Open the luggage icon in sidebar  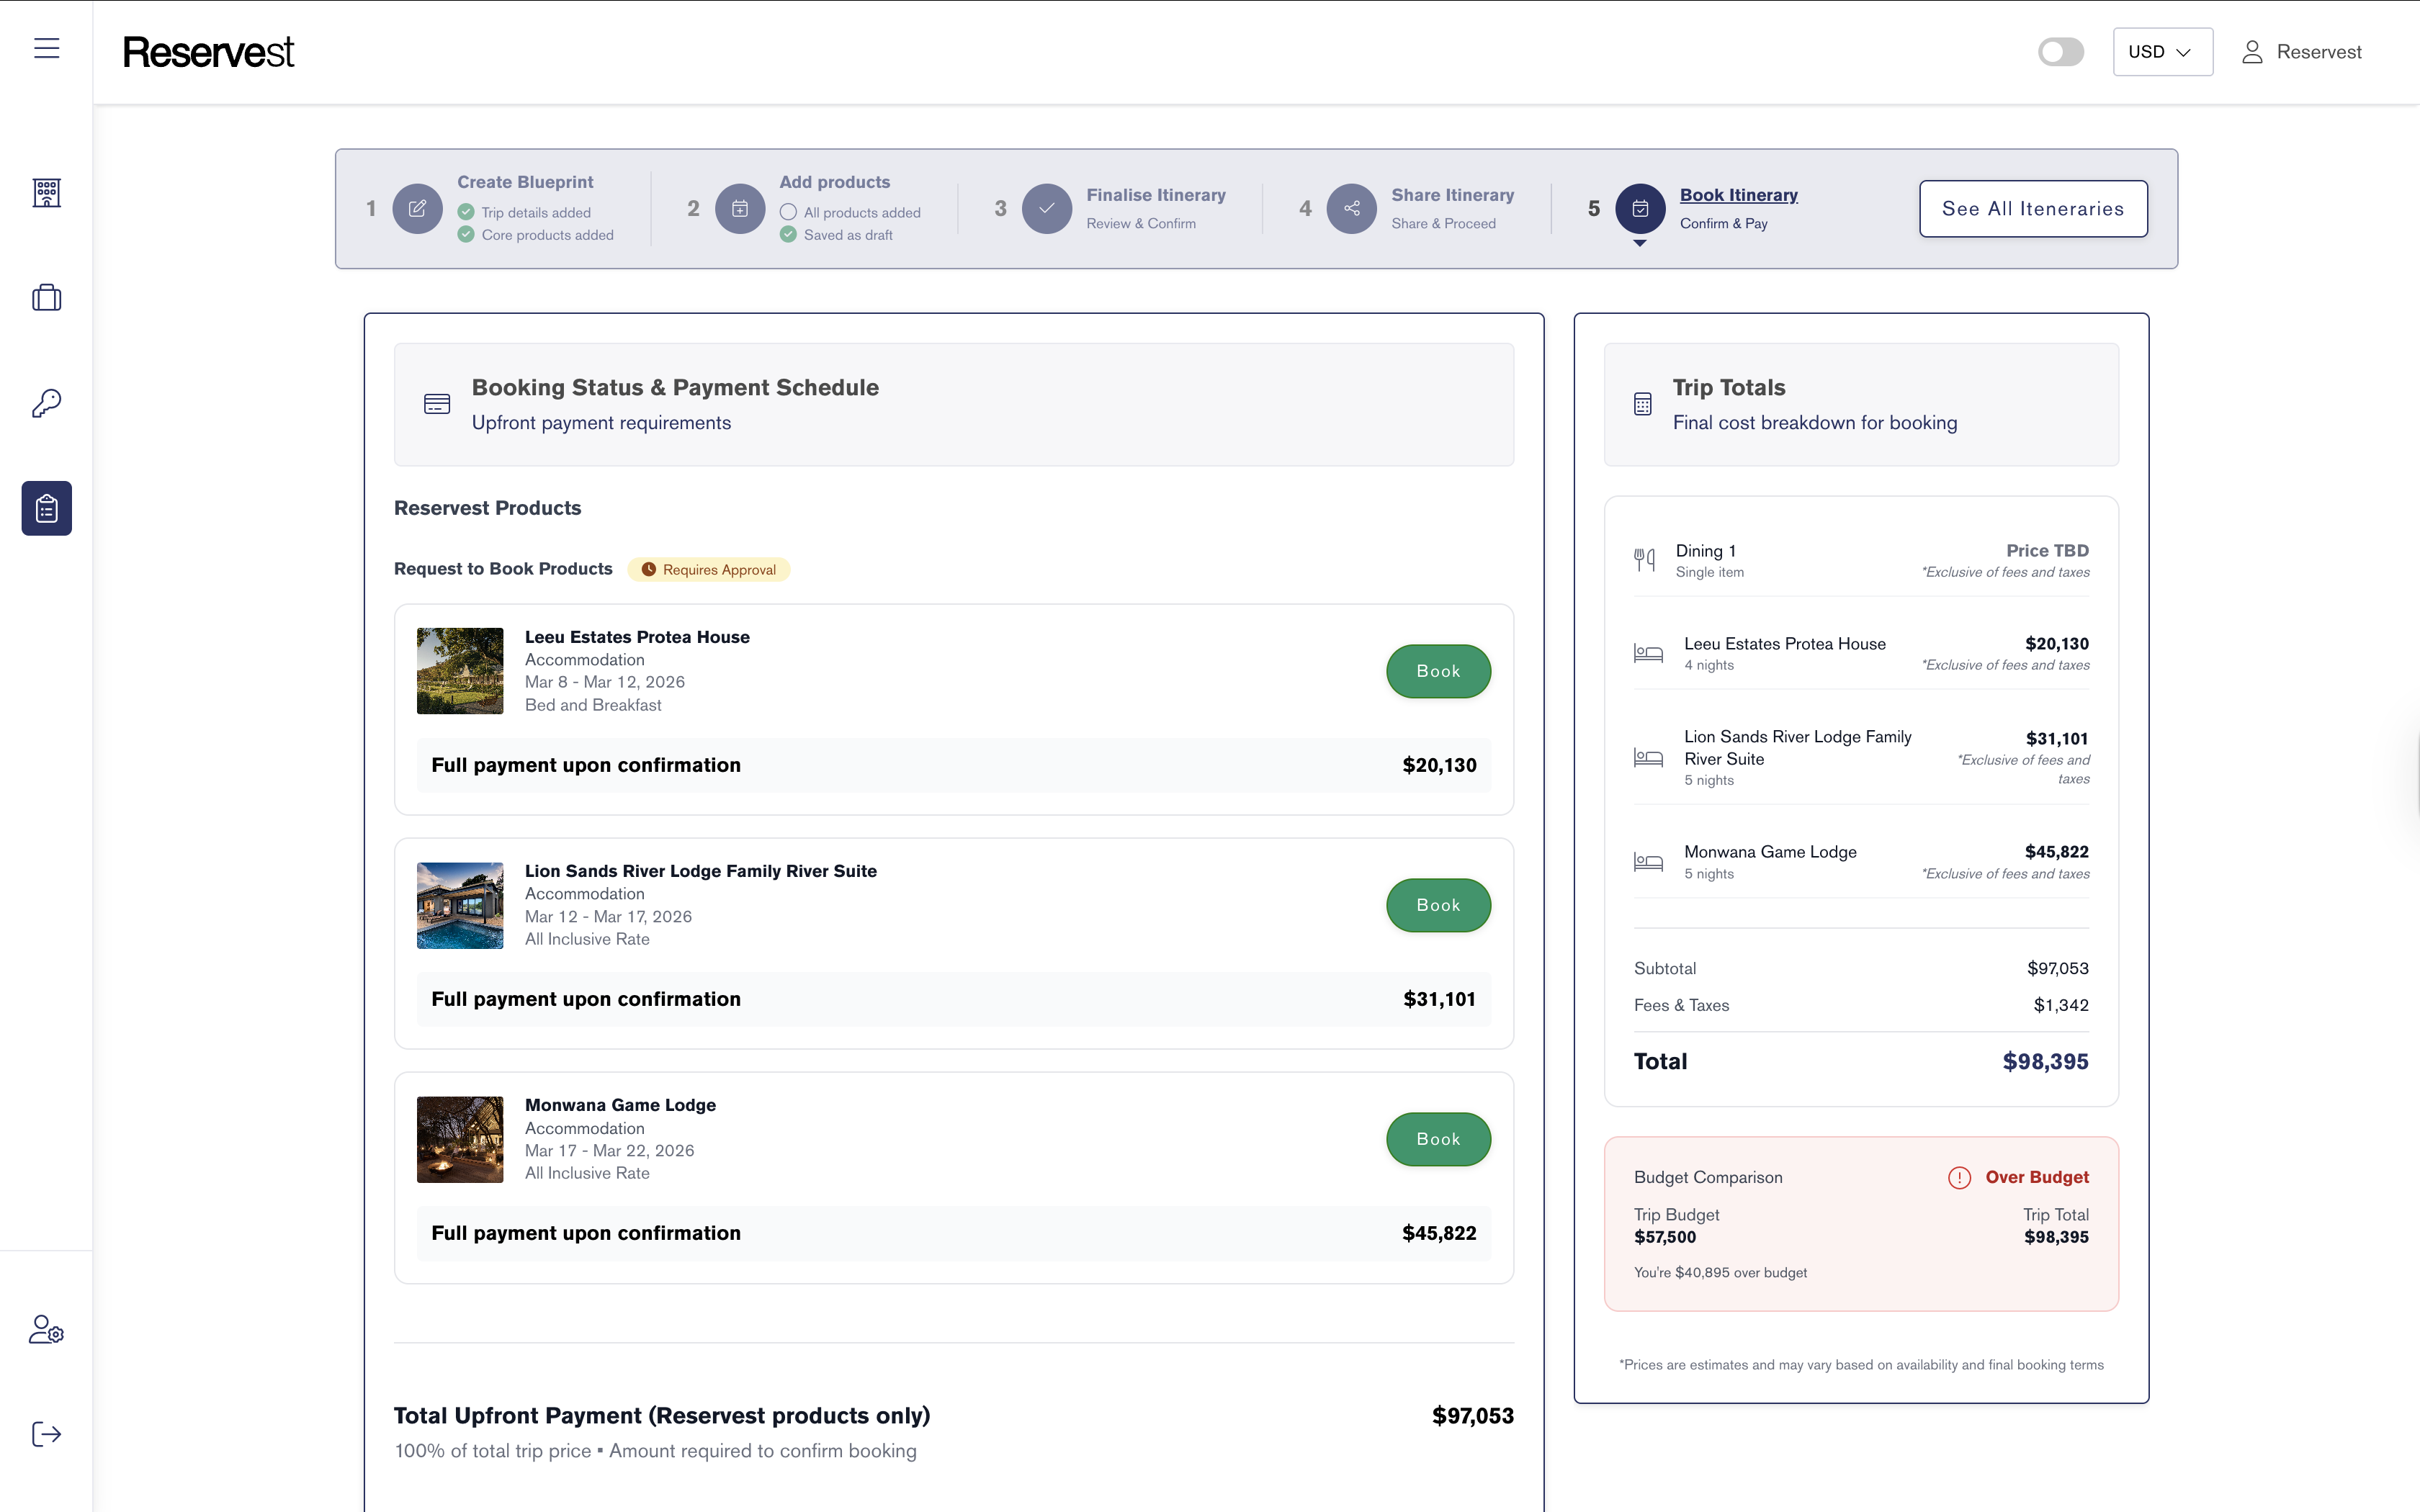pos(46,298)
